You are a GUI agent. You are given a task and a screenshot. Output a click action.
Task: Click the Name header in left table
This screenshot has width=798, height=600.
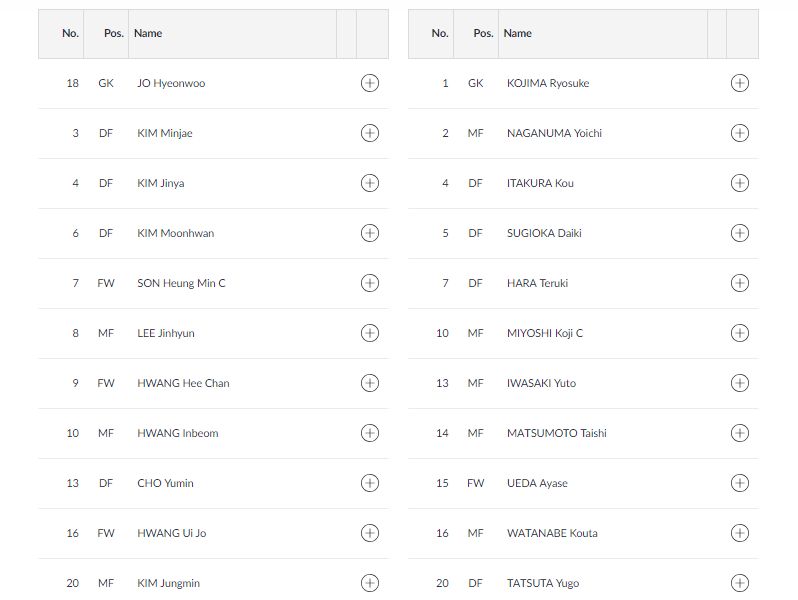tap(148, 33)
